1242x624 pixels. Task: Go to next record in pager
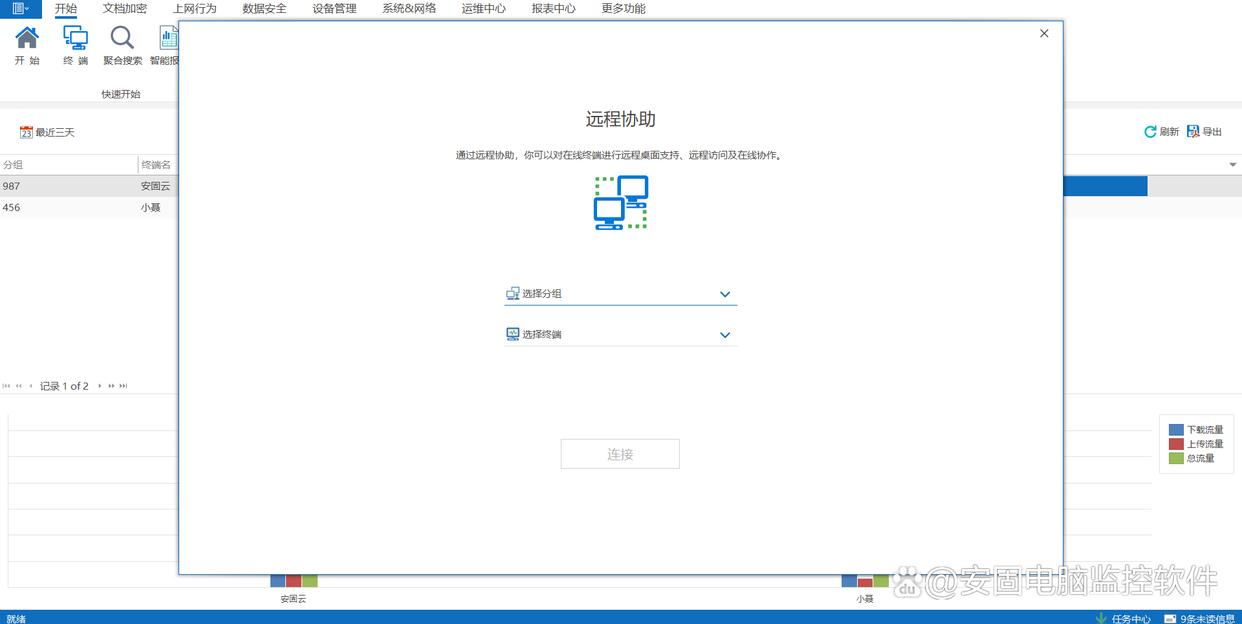coord(99,386)
